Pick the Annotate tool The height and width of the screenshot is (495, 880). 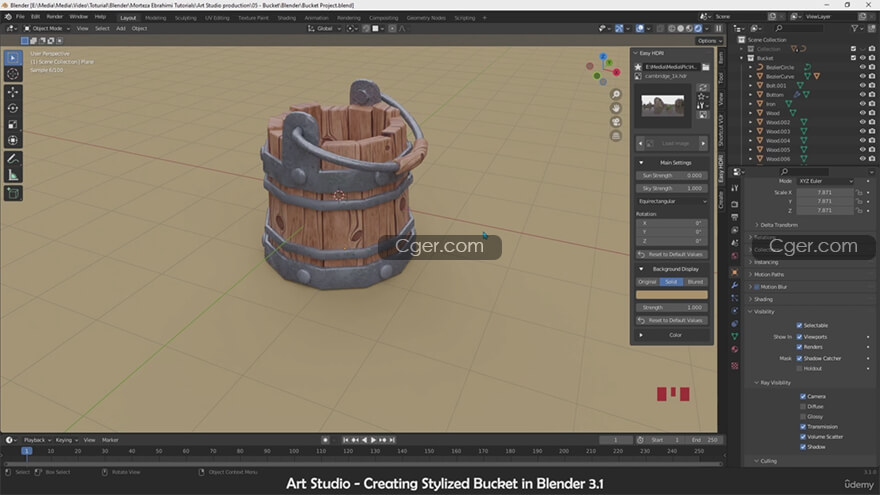coord(13,158)
